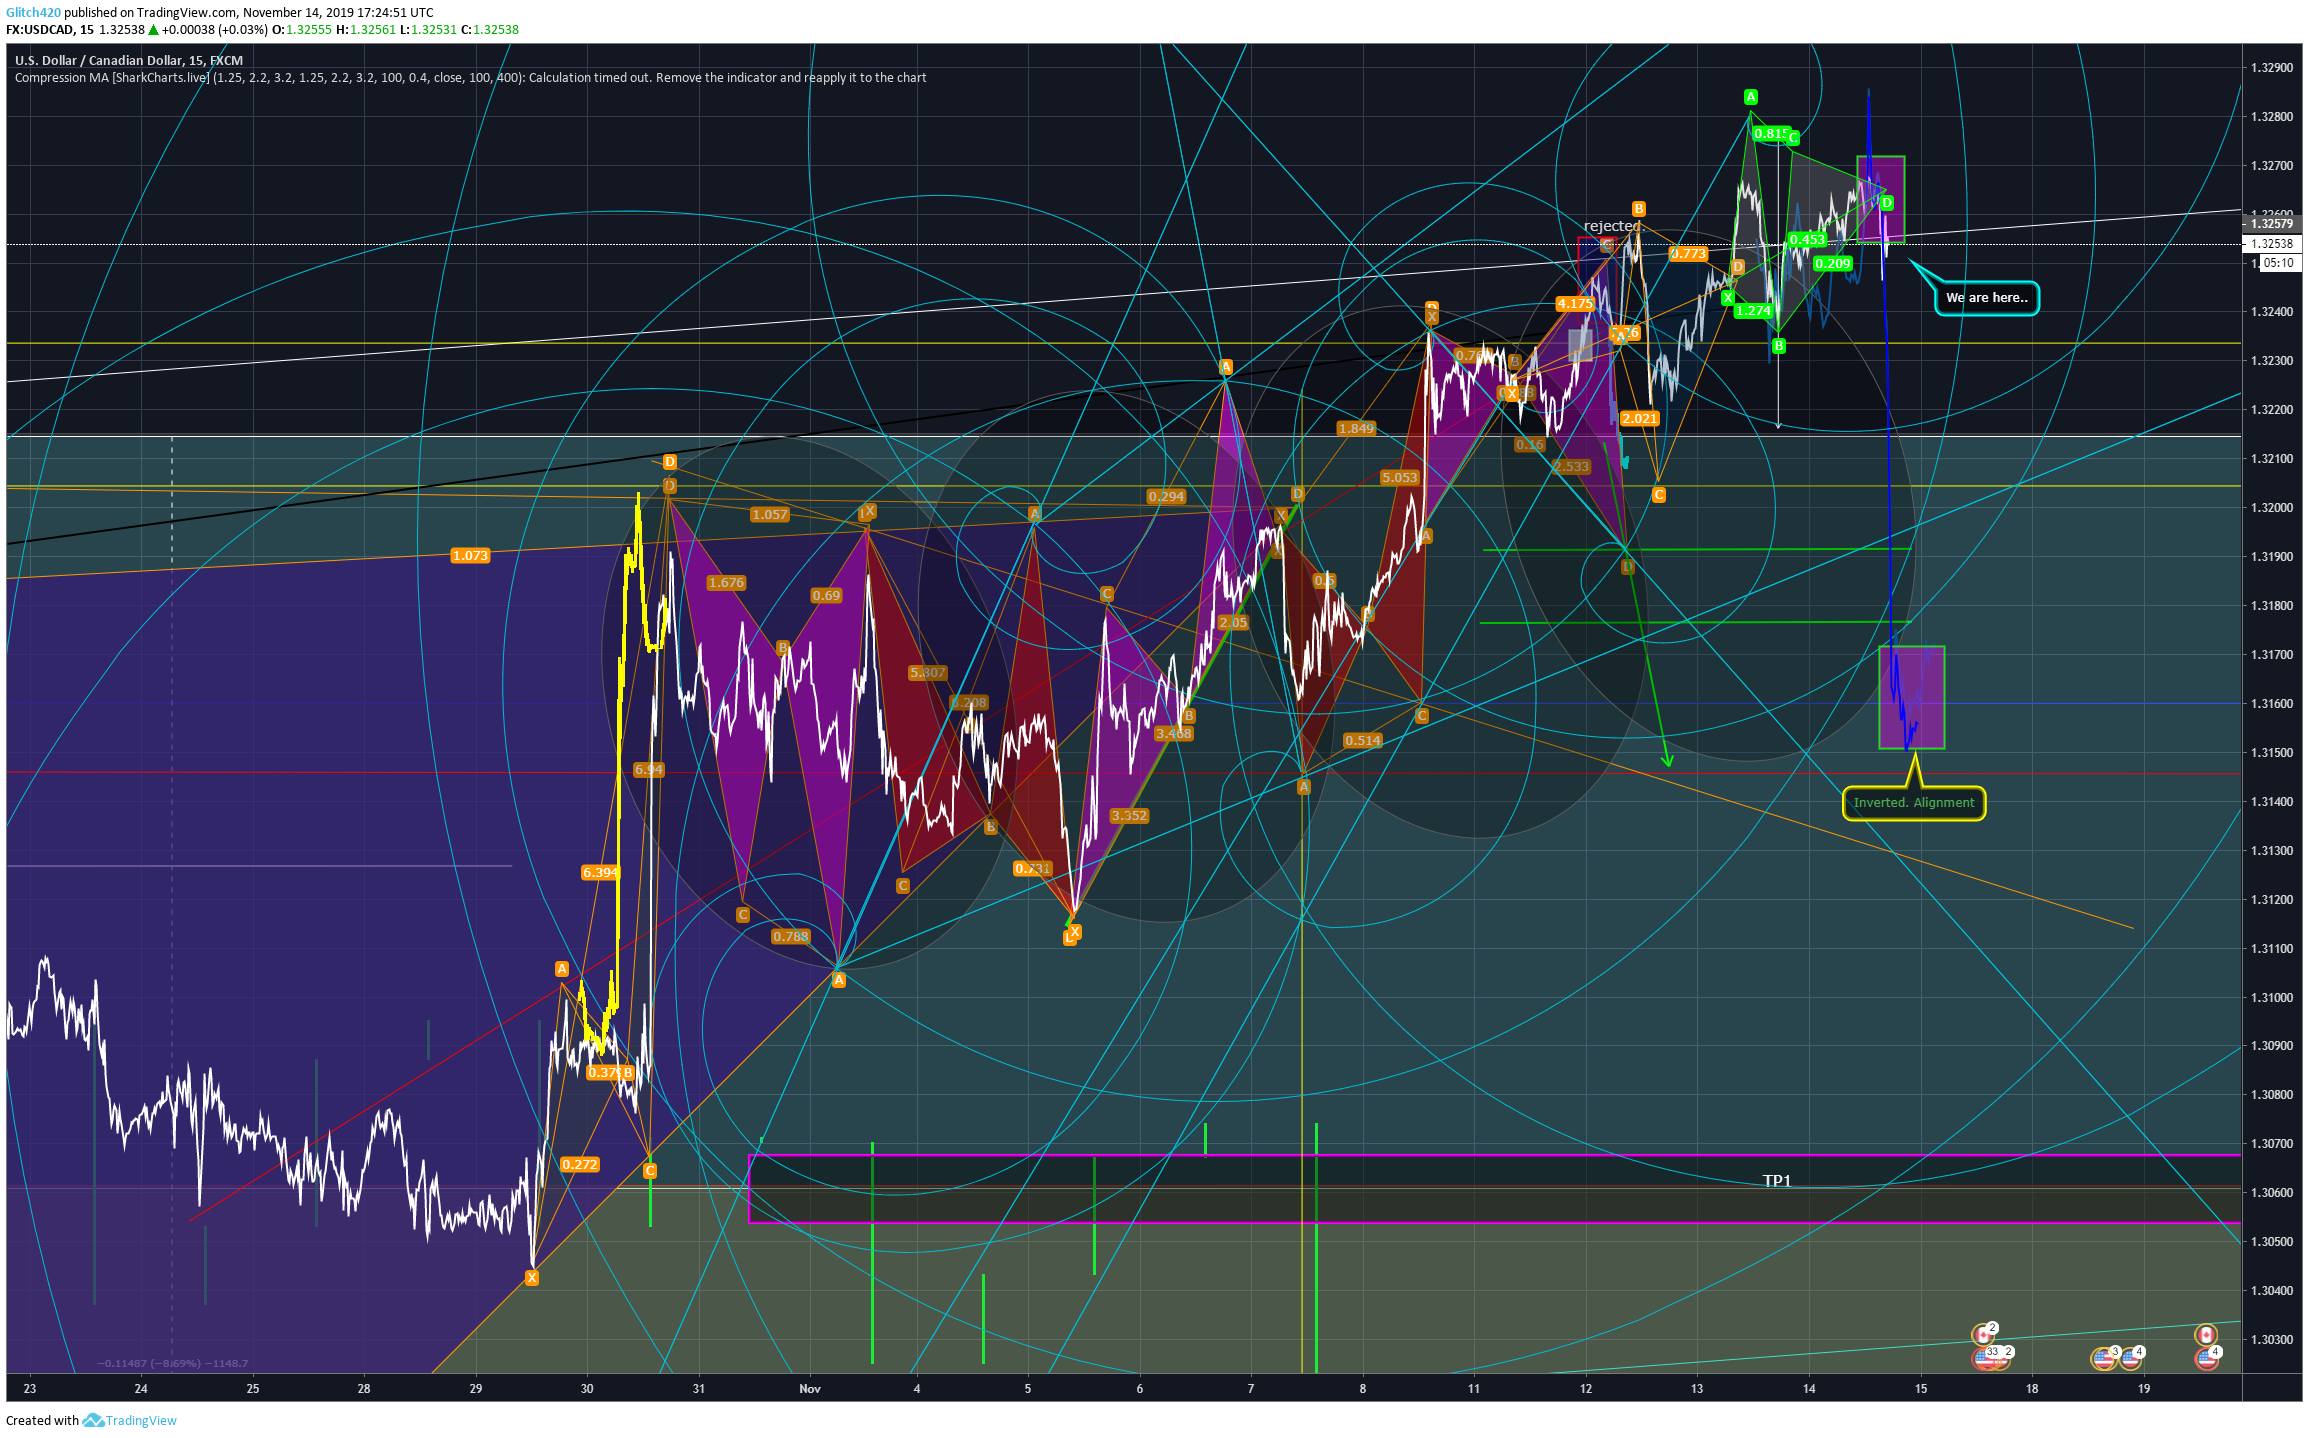Click the 23 date label on time axis
Viewport: 2309px width, 1438px height.
[30, 1388]
